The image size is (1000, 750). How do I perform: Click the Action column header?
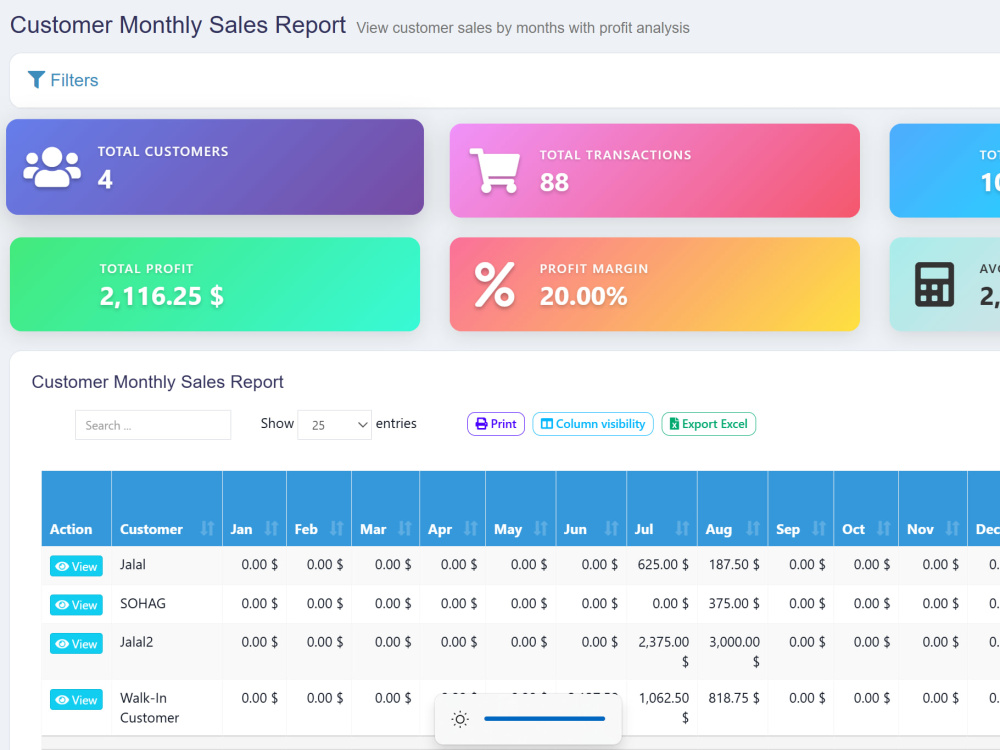(x=76, y=508)
